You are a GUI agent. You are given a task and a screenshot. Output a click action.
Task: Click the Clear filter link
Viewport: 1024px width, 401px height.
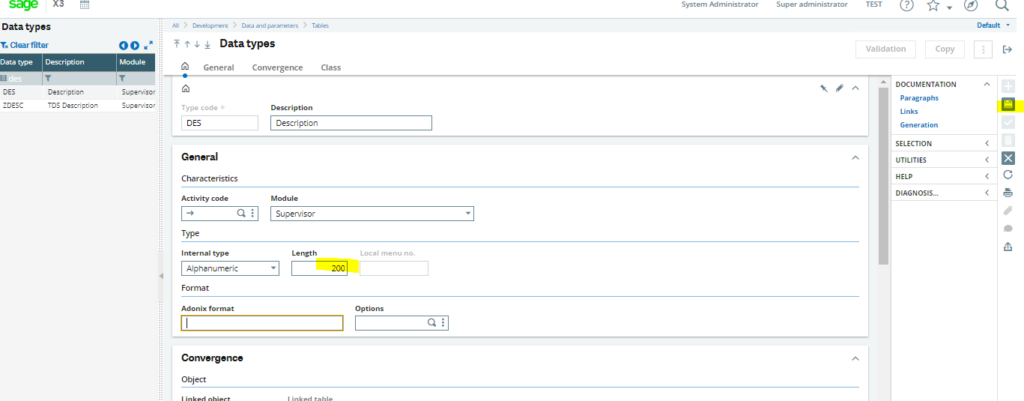tap(28, 45)
